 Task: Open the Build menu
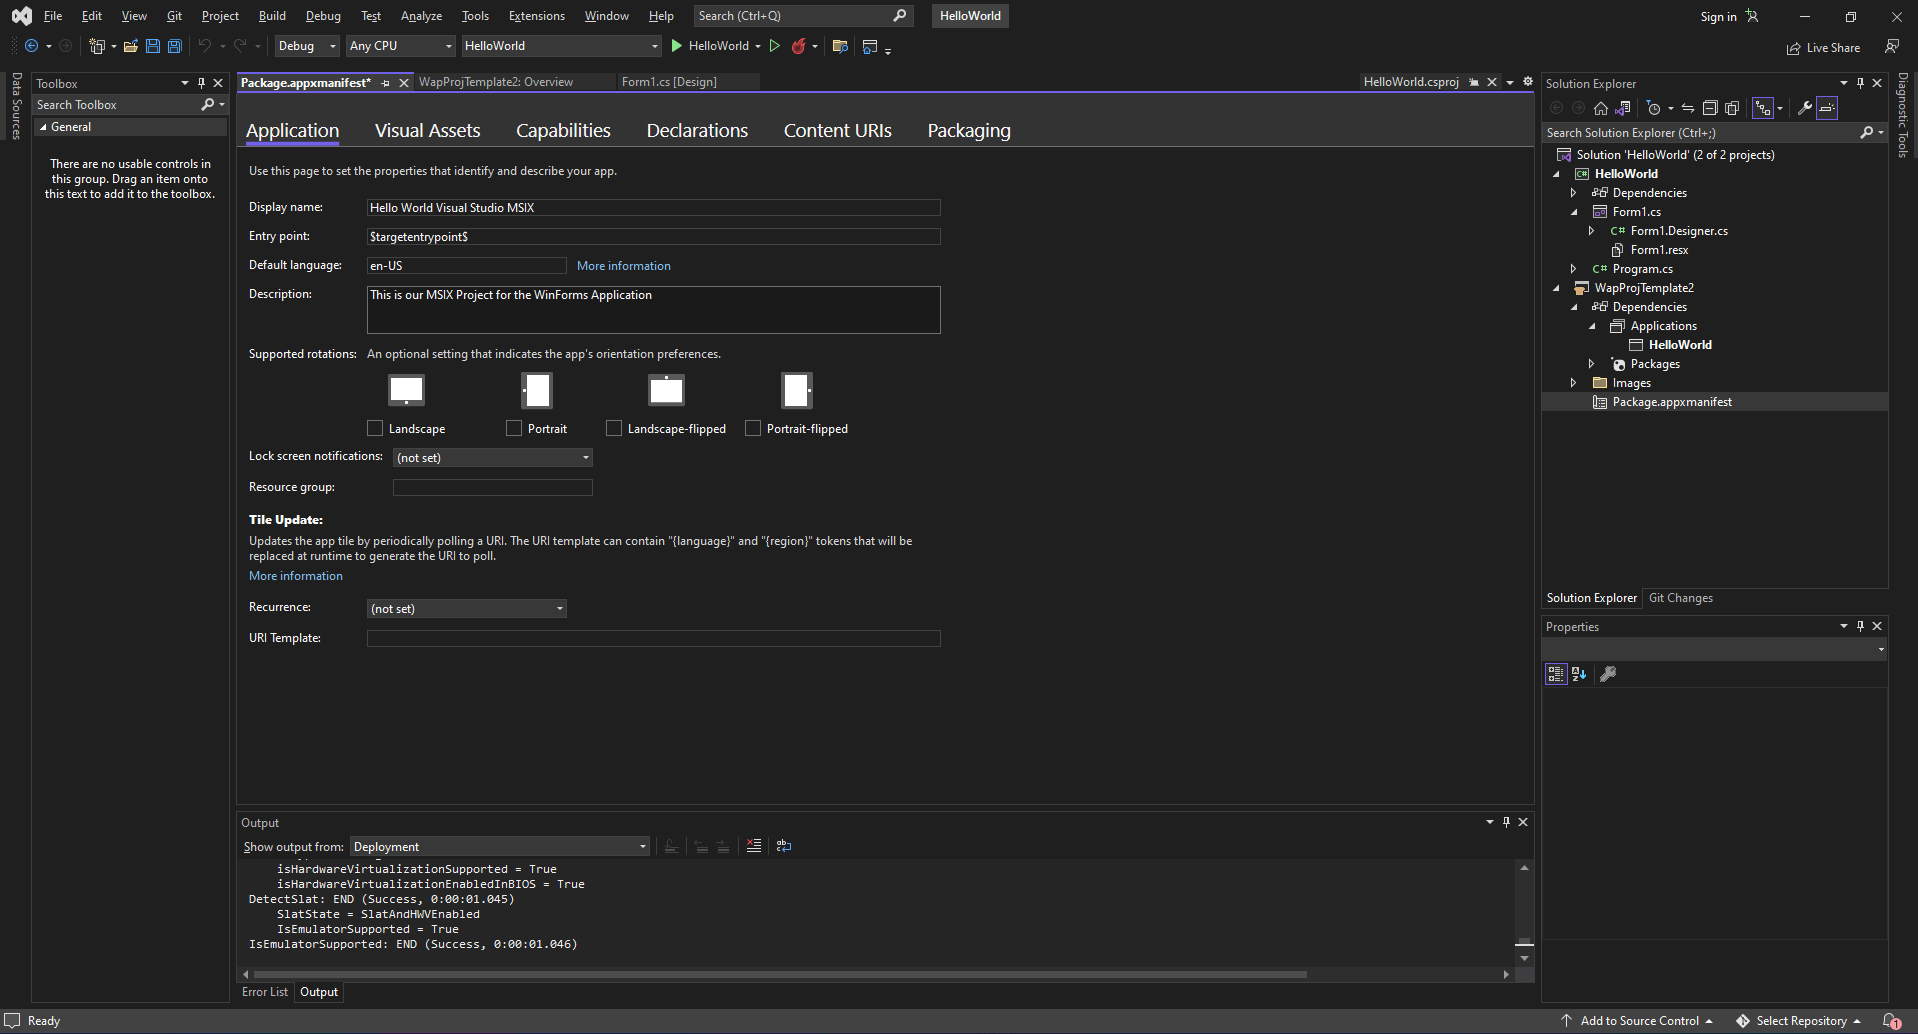click(x=272, y=16)
